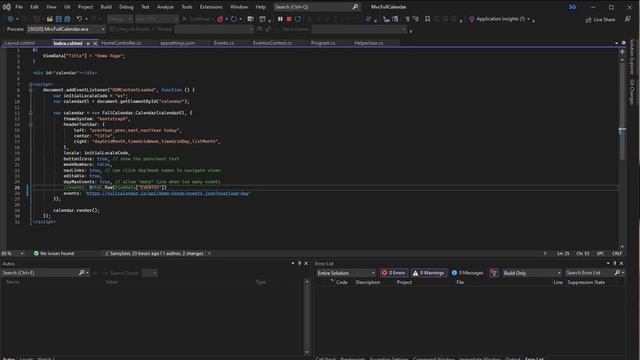640x360 pixels.
Task: Click the Autos panel vertical scrollbar down arrow
Action: coord(307,352)
